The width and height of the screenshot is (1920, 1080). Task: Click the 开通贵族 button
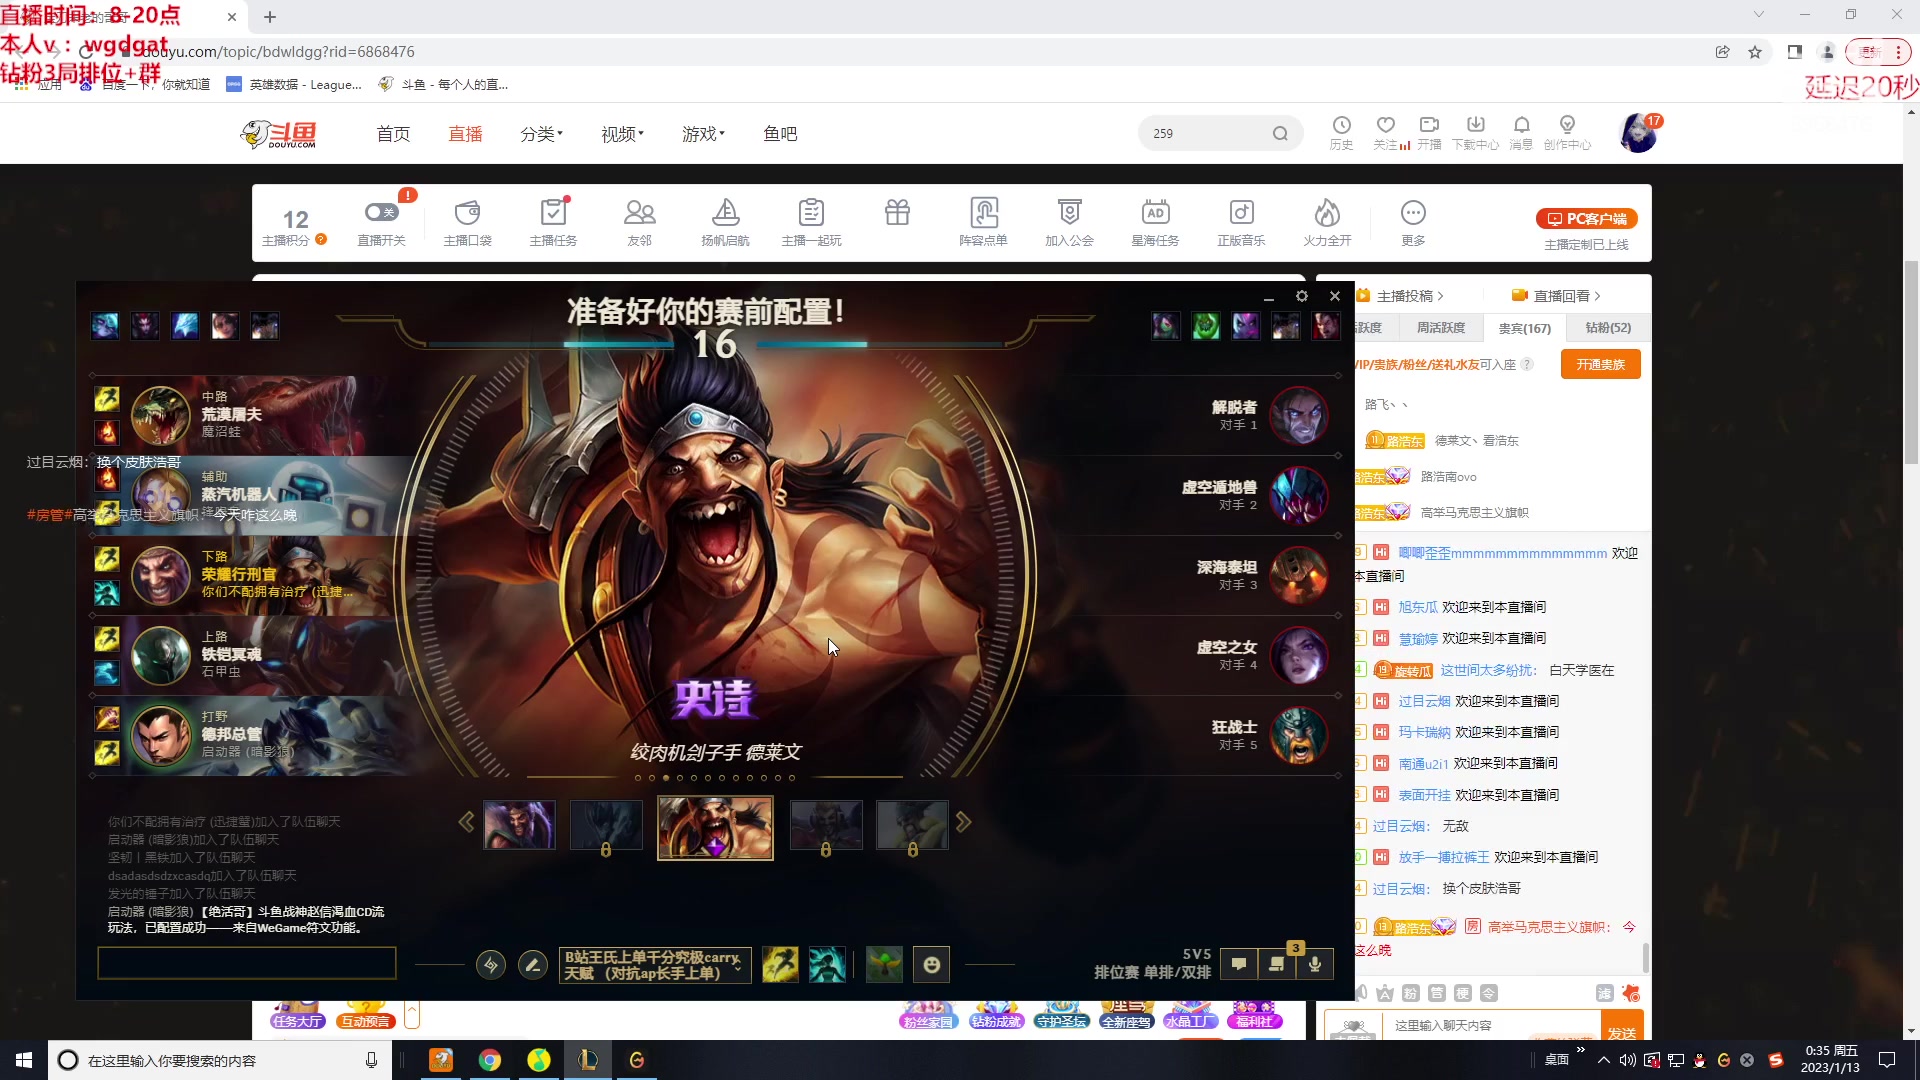pyautogui.click(x=1600, y=365)
